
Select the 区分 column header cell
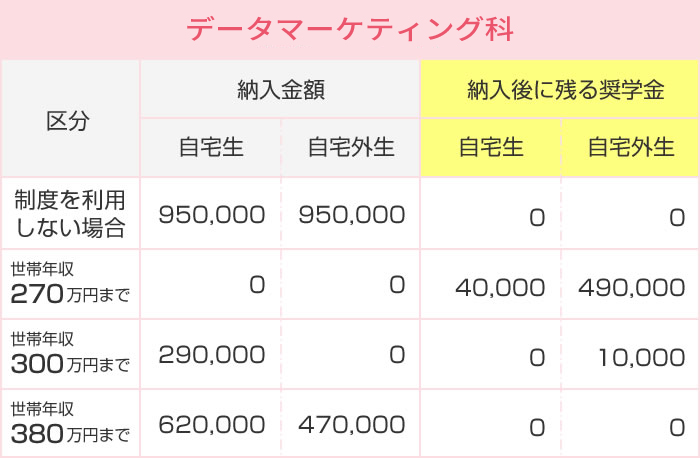click(x=71, y=119)
